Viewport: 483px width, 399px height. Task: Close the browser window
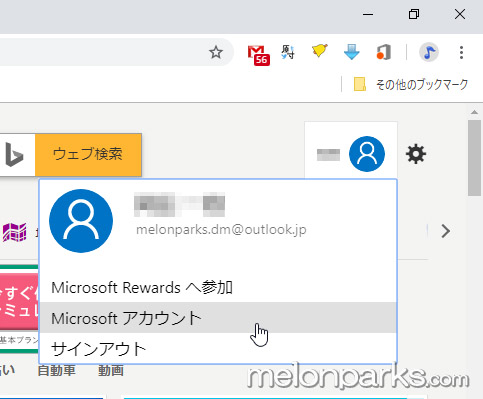pos(460,14)
